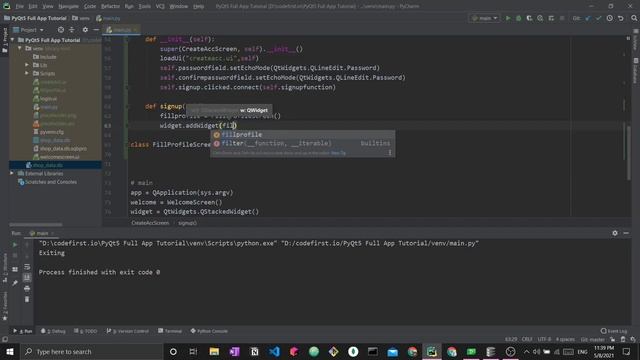Open more options in completion popup
Image resolution: width=640 pixels, height=360 pixels.
(x=390, y=153)
